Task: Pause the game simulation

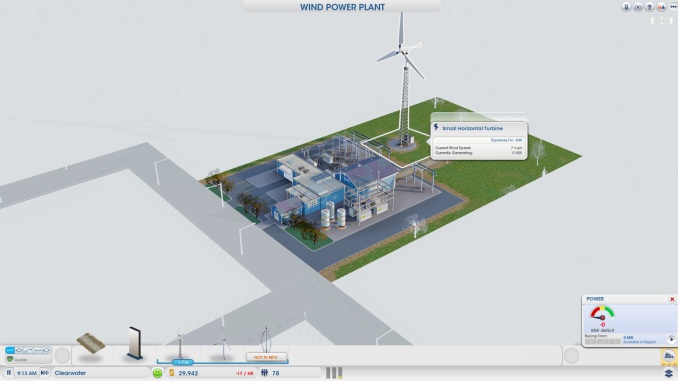Action: pos(9,372)
